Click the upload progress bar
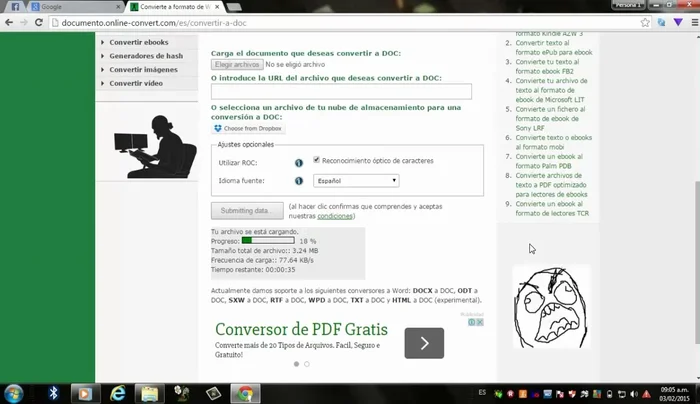 click(268, 241)
